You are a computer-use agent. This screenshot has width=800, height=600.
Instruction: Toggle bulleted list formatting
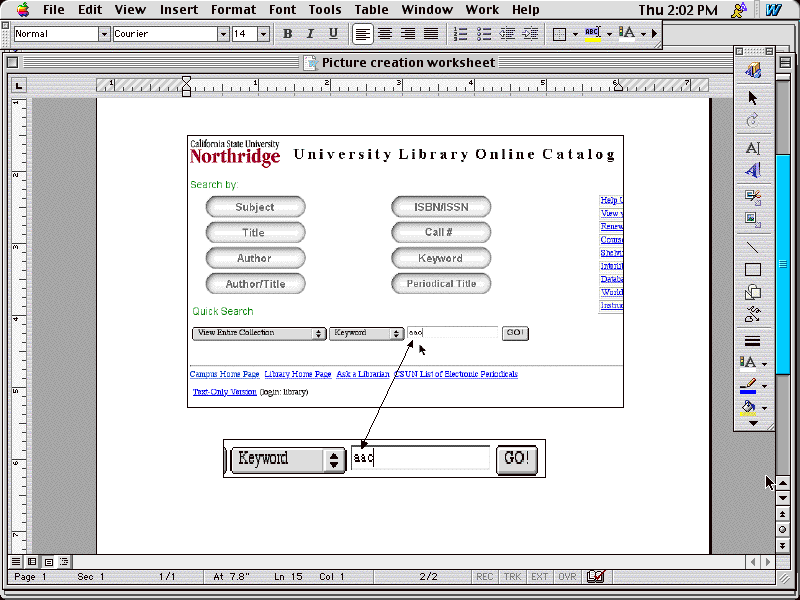(x=484, y=34)
